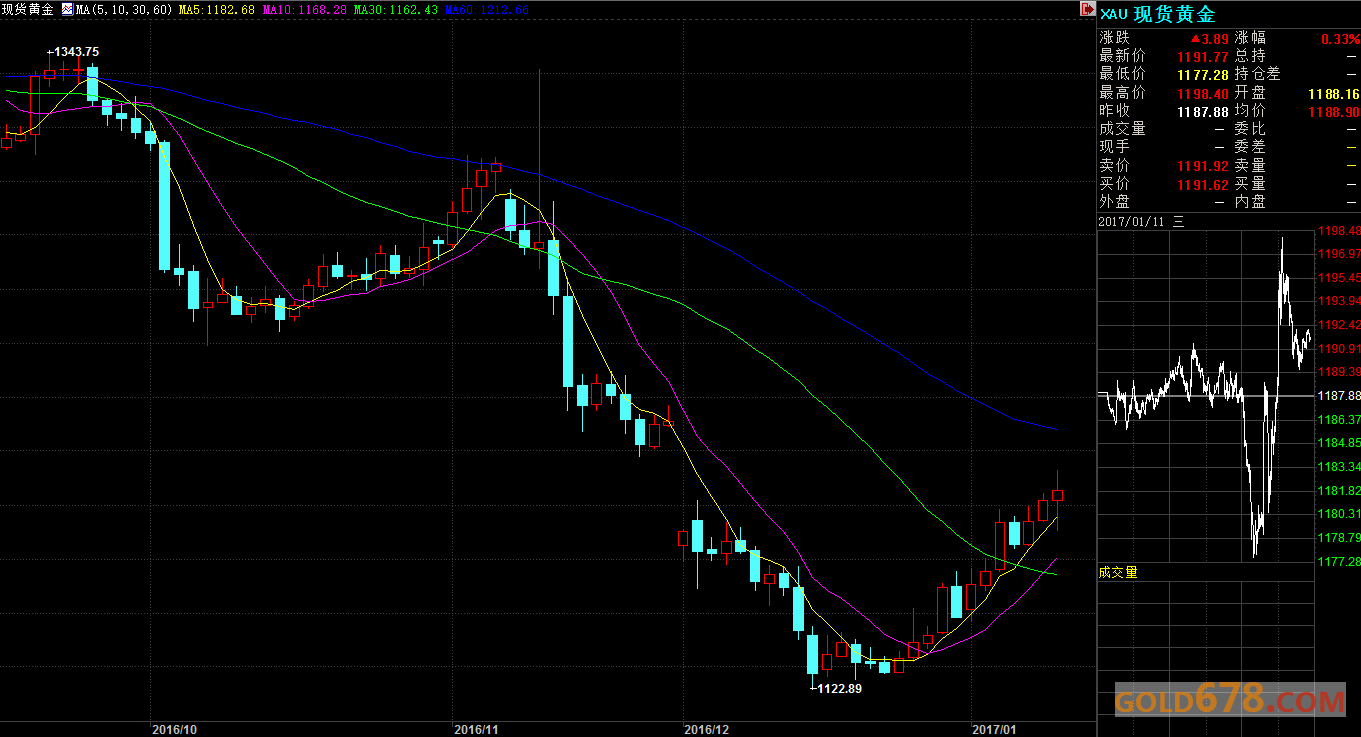The width and height of the screenshot is (1361, 737).
Task: Click the 2017/01/11 三 date label
Action: coord(1142,222)
